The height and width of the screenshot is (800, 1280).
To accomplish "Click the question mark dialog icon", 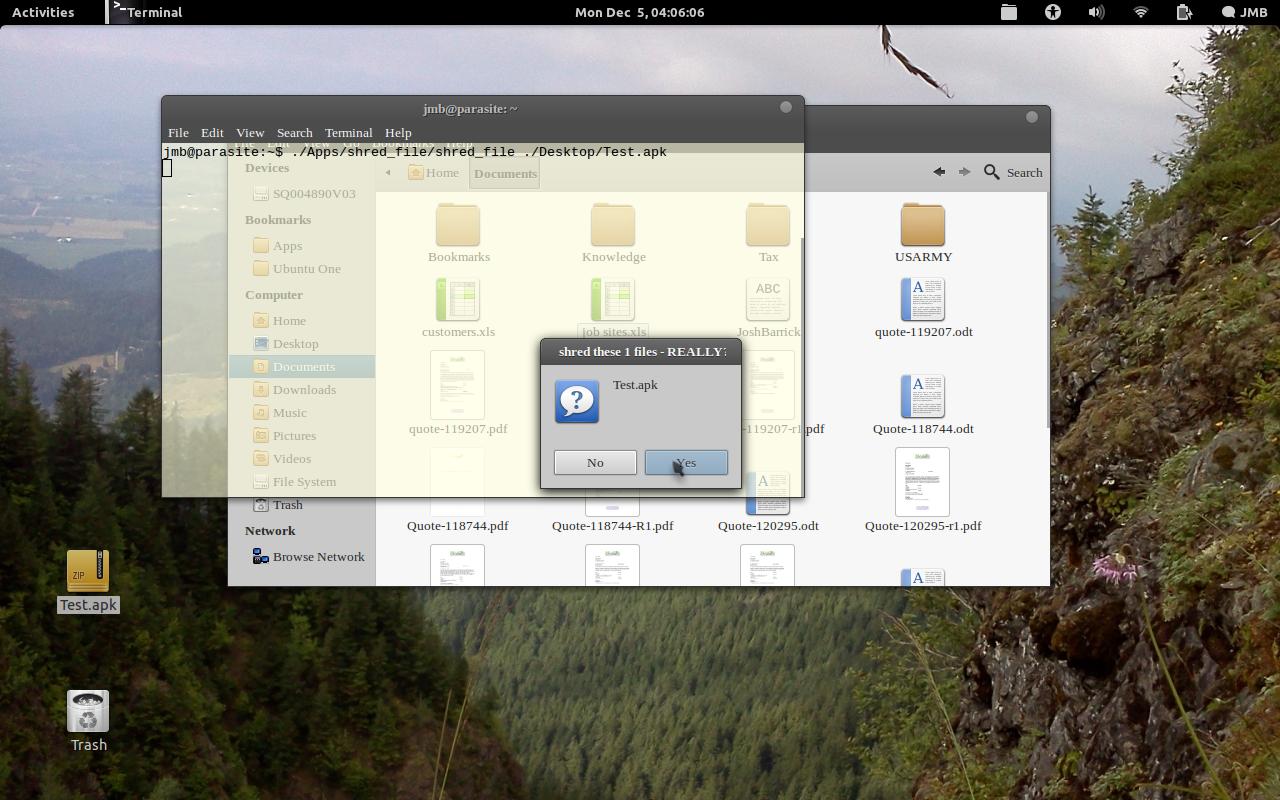I will pos(577,401).
